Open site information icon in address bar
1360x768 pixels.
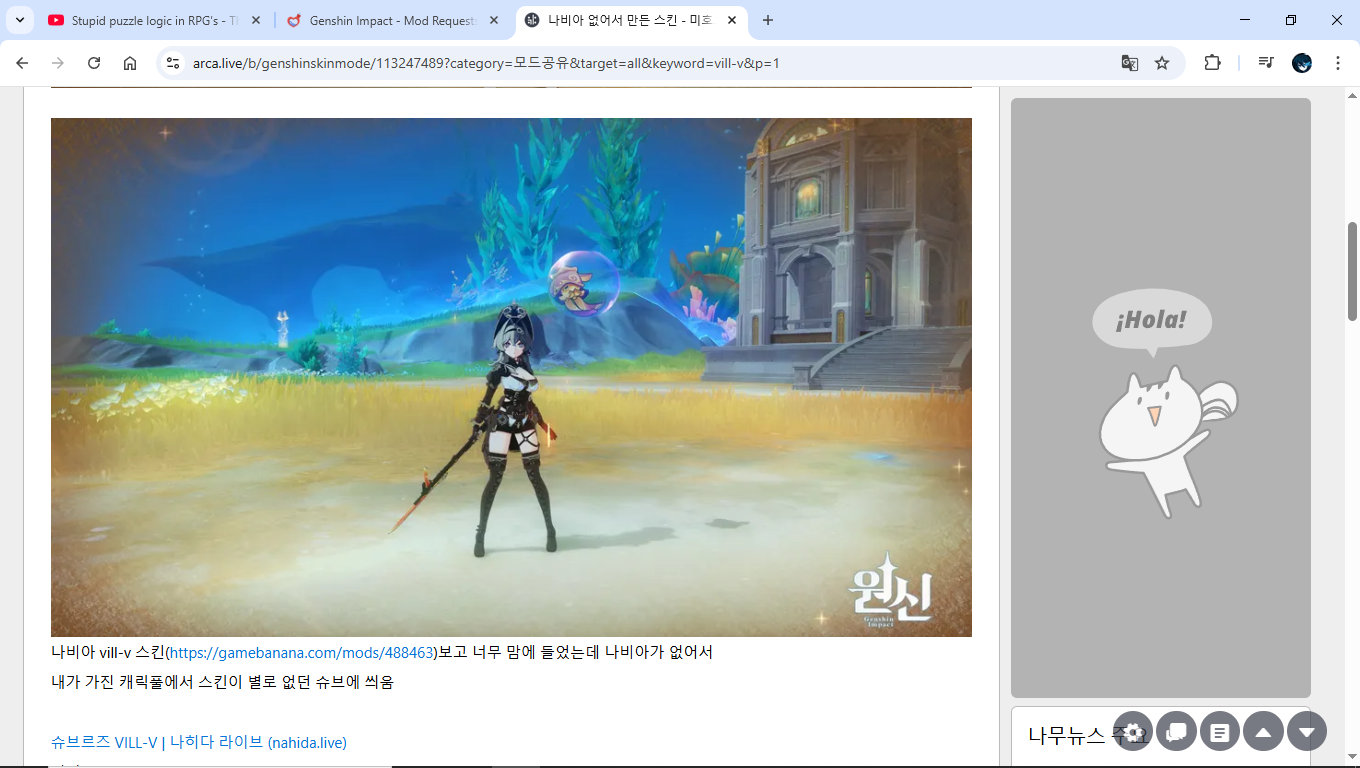point(173,63)
